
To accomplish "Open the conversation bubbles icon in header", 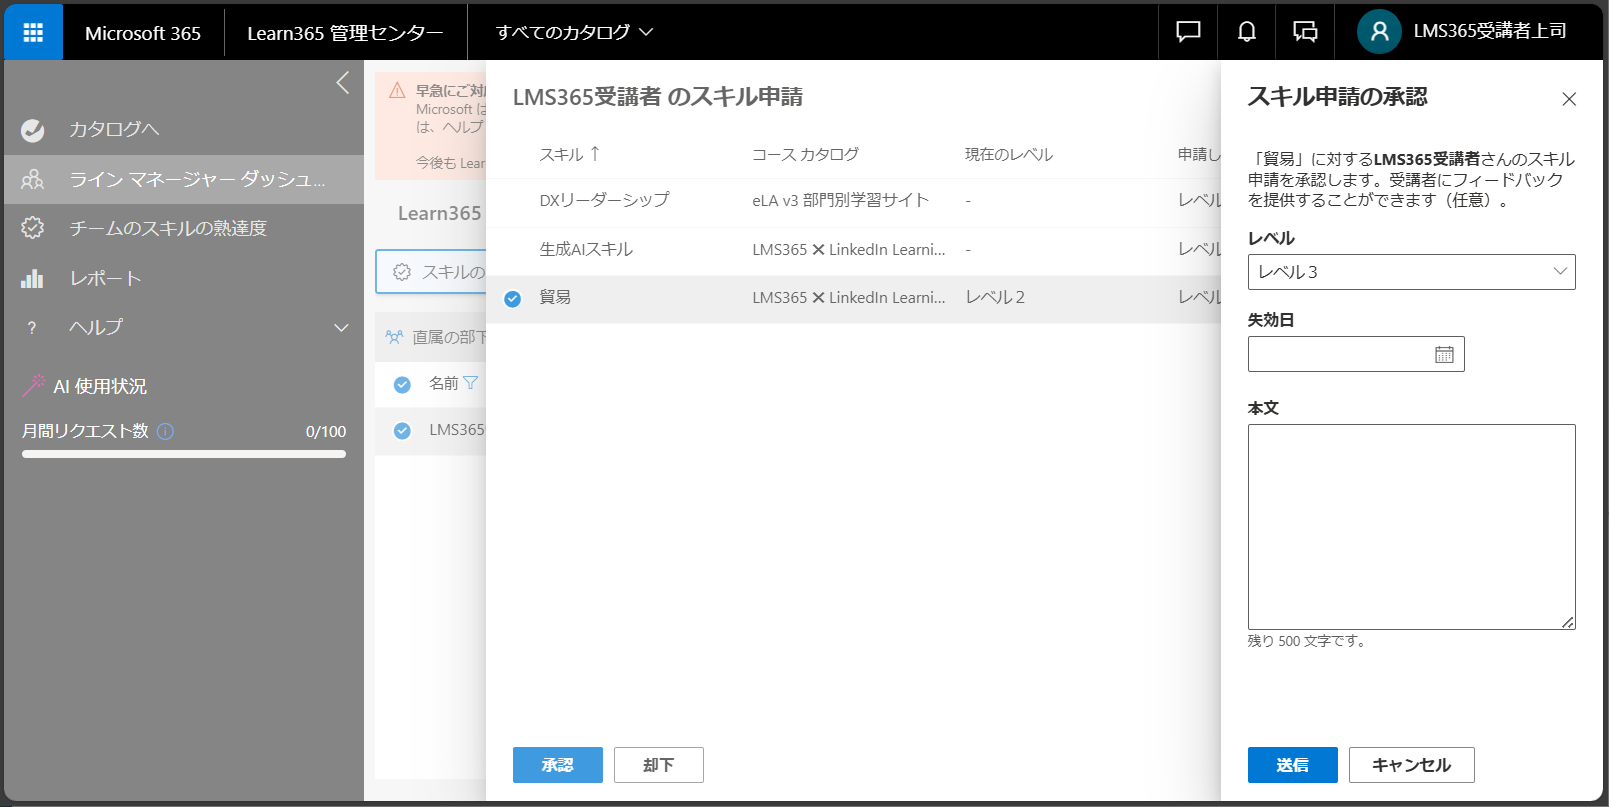I will 1305,32.
